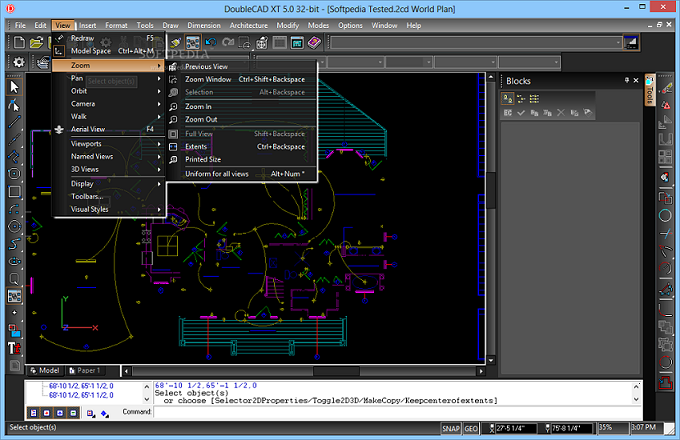Viewport: 680px width, 440px height.
Task: Pin the Blocks panel with pushpin icon
Action: (x=627, y=80)
